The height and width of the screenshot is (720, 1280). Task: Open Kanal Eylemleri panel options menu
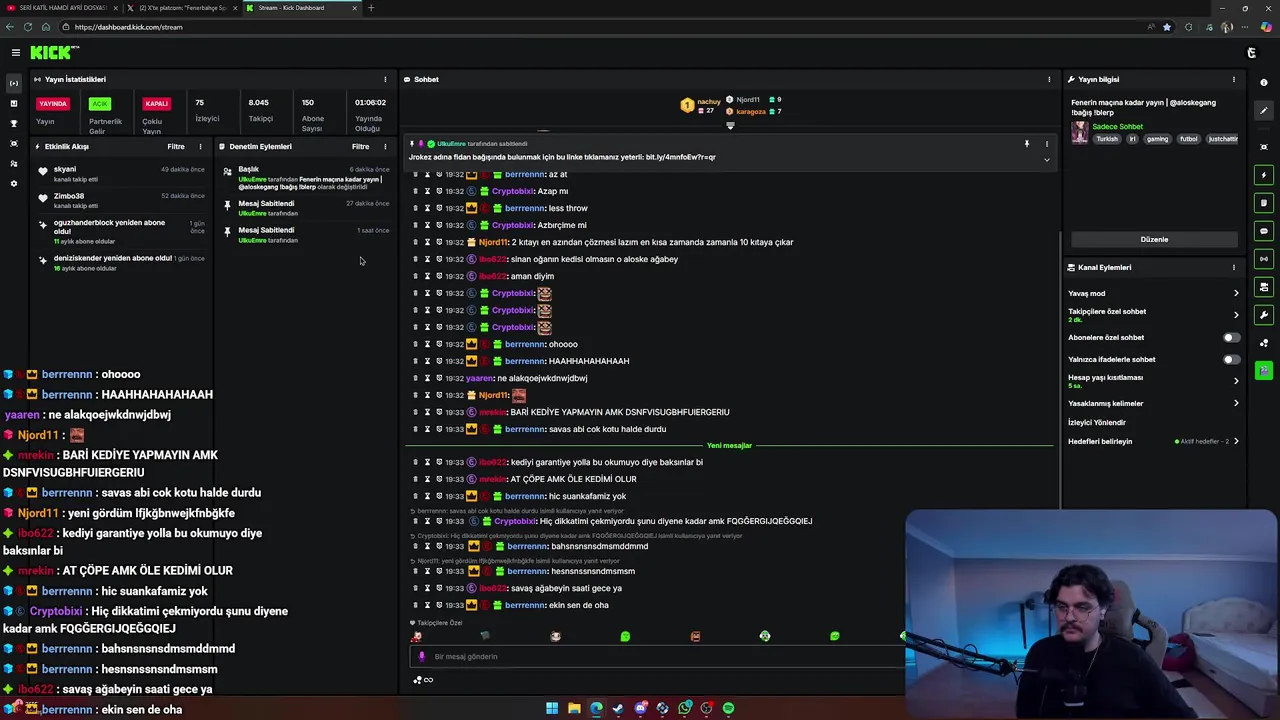coord(1233,267)
